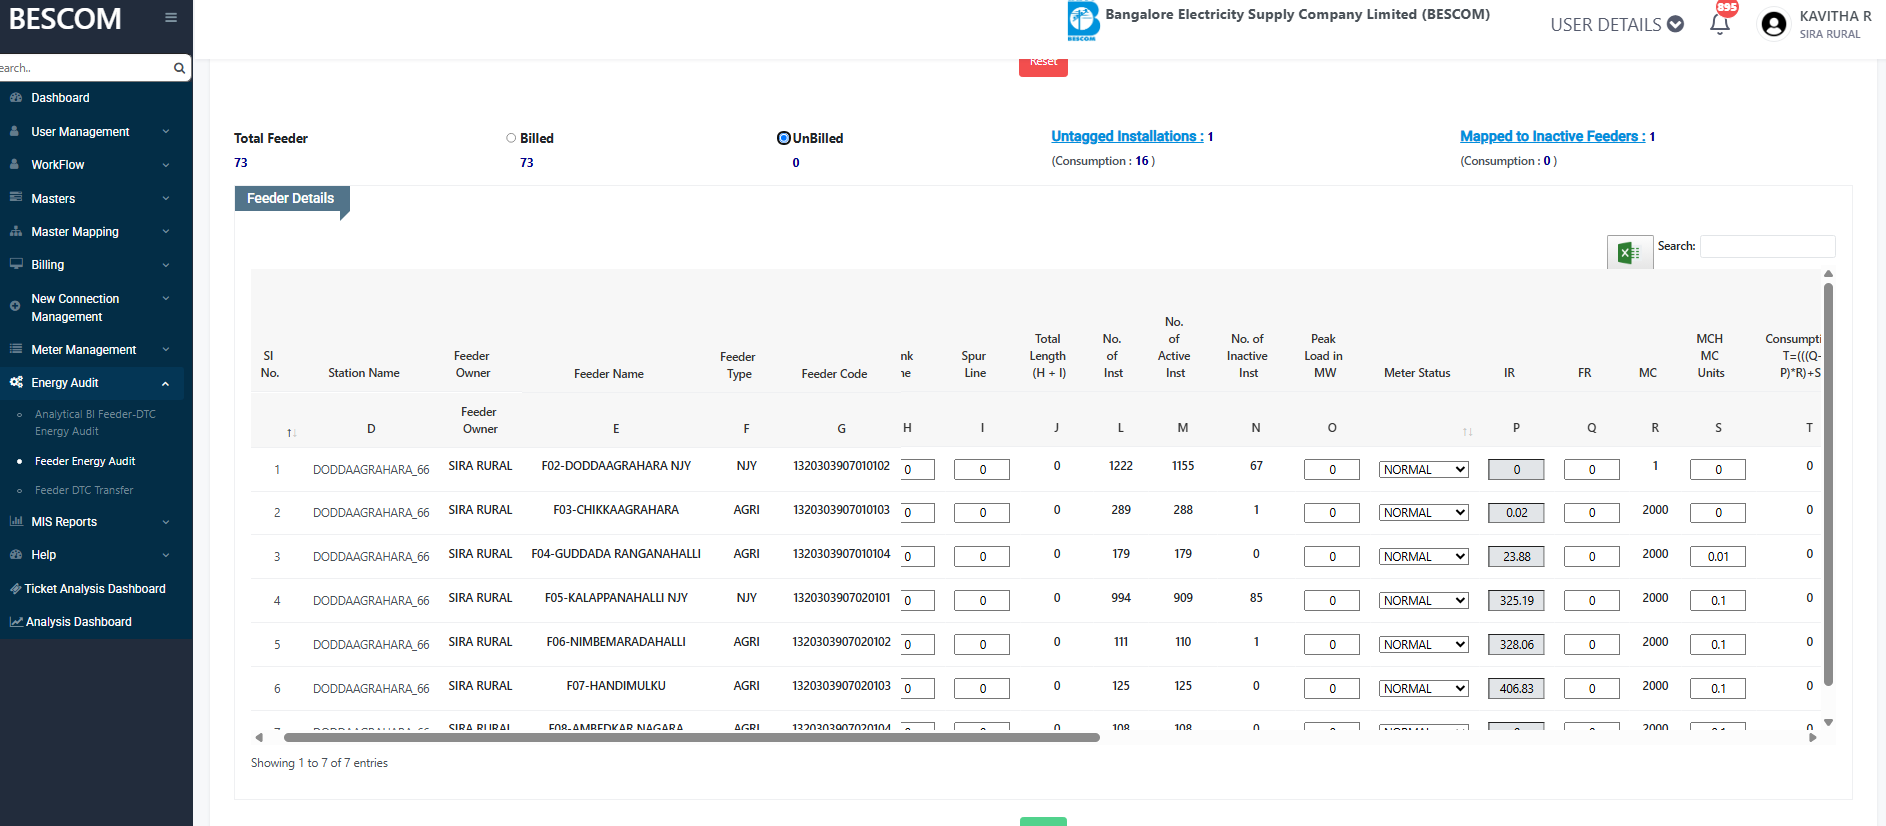Click the search magnifier icon in sidebar
The image size is (1886, 826).
point(179,68)
